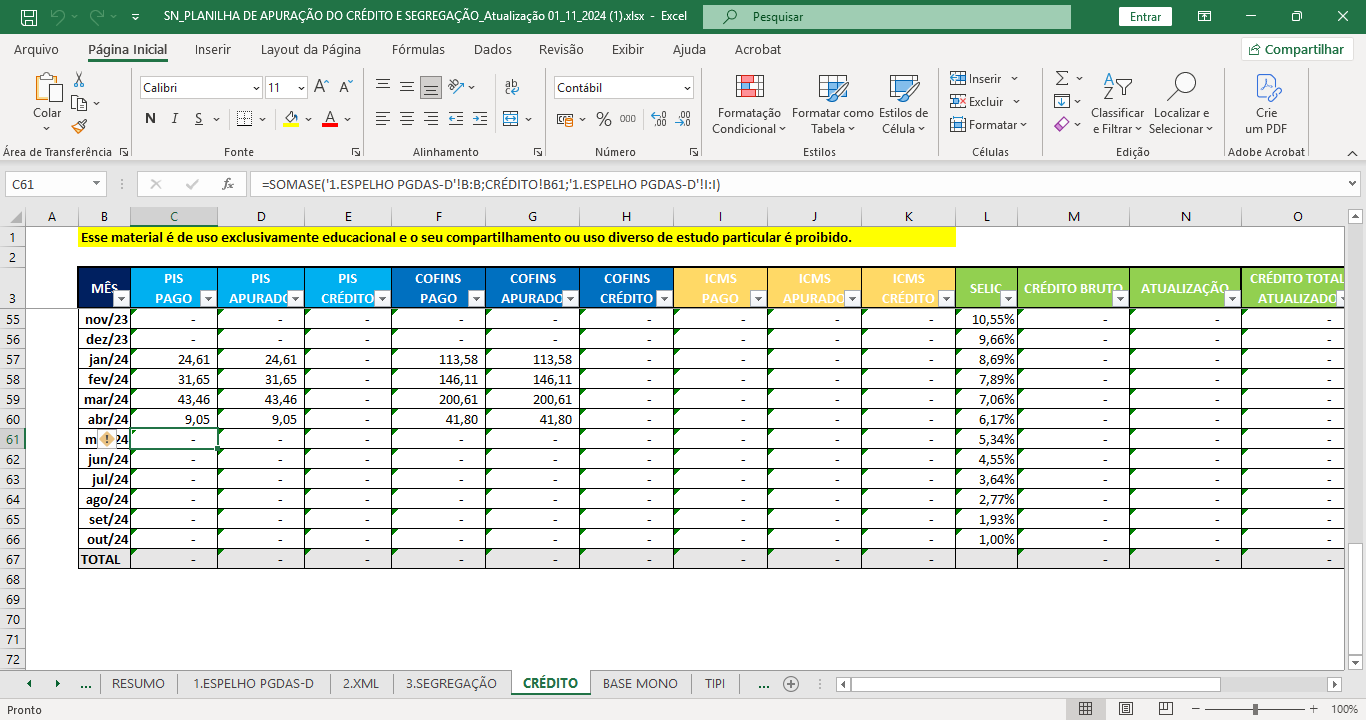Paste using the Colar clipboard icon
The height and width of the screenshot is (720, 1366).
(x=47, y=88)
